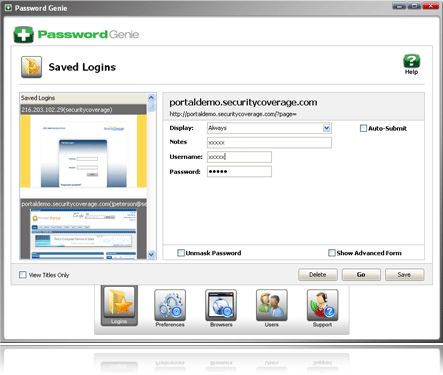Click the Saved Logins folder star icon
Viewport: 443px width, 375px height.
(32, 67)
